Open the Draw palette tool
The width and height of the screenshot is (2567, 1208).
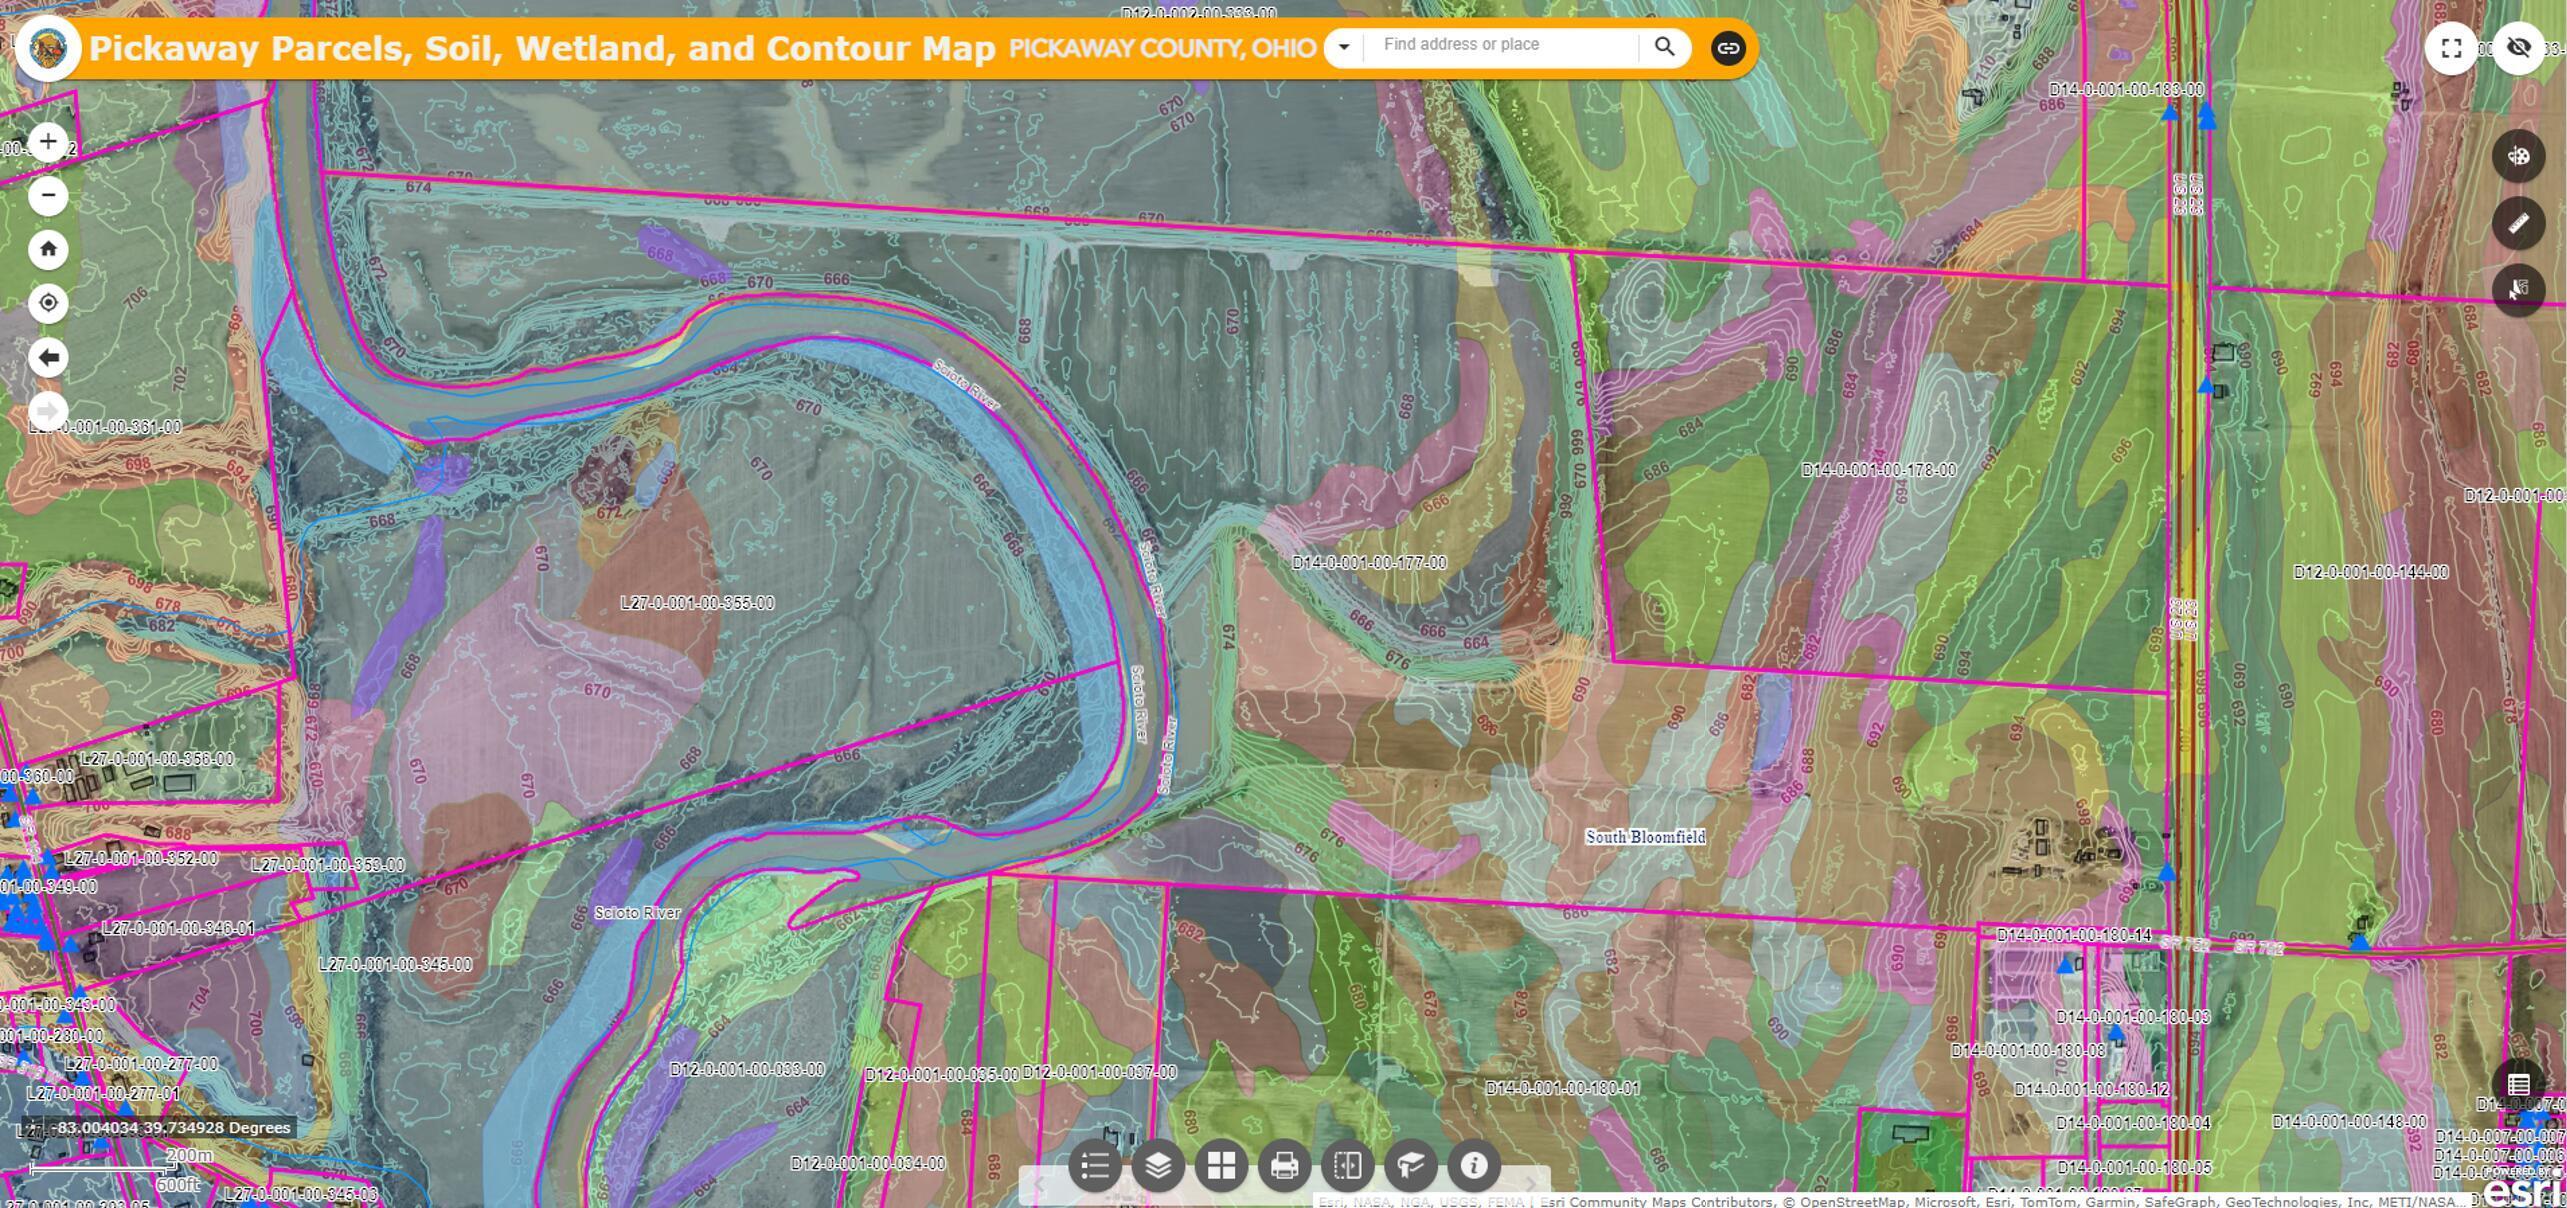click(x=2518, y=156)
